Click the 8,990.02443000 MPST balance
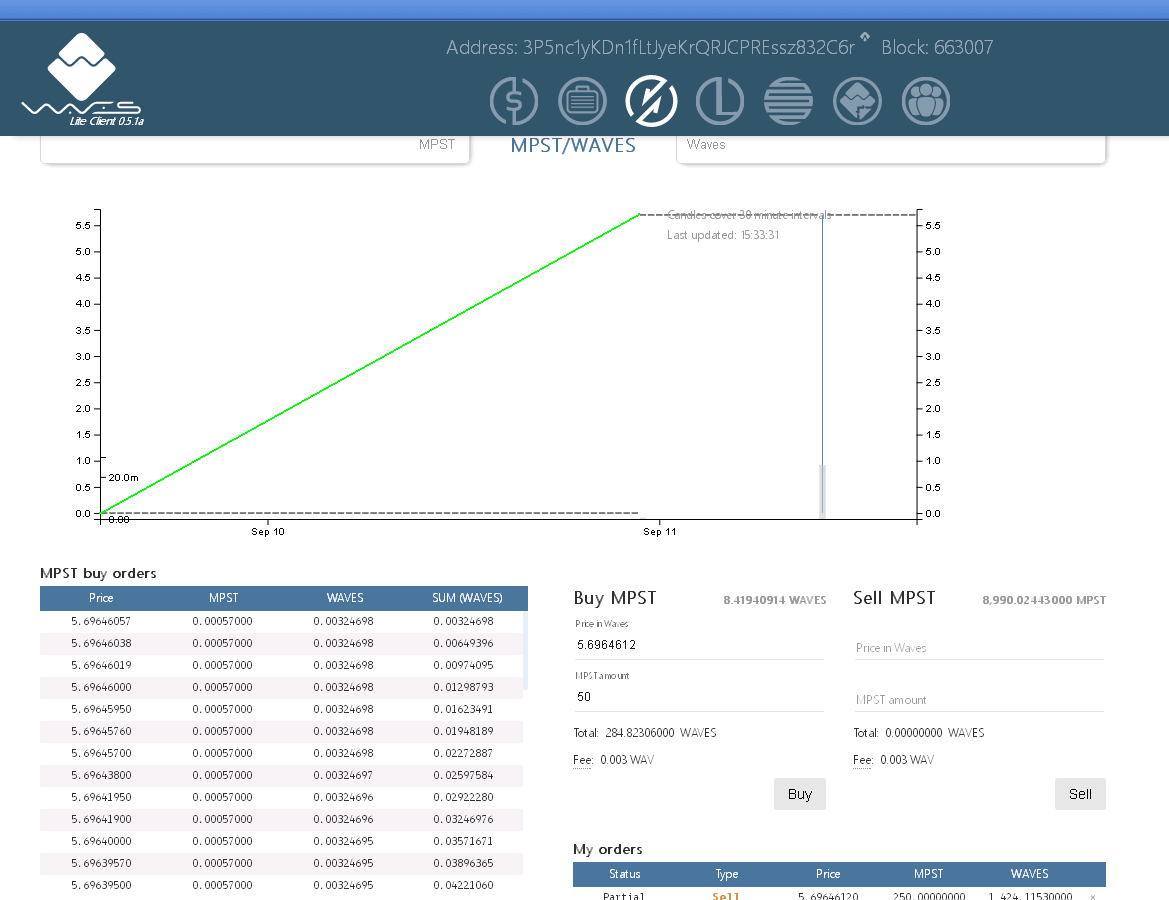This screenshot has width=1169, height=900. coord(1044,600)
